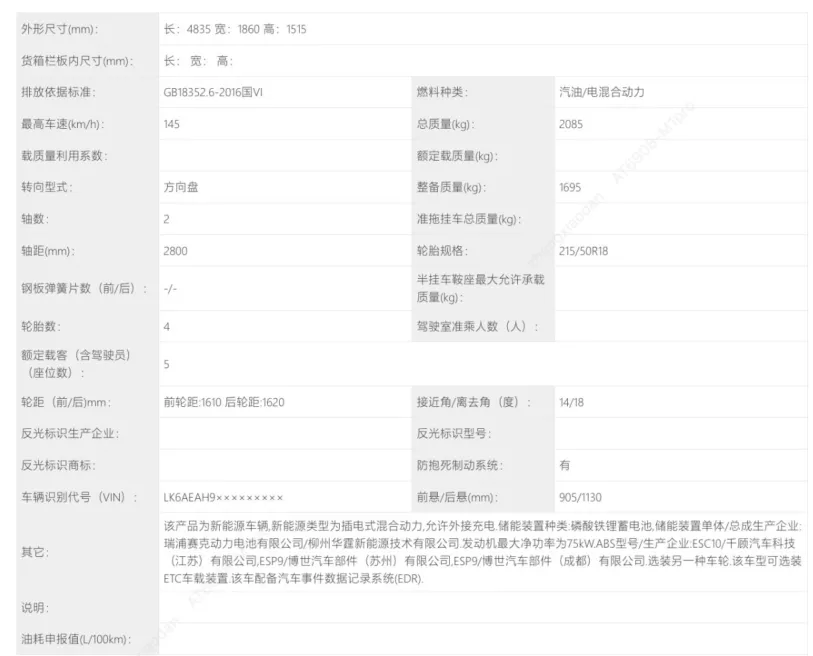This screenshot has width=813, height=656.
Task: Click the 驾驶室准乘人数（人） label
Action: (478, 326)
